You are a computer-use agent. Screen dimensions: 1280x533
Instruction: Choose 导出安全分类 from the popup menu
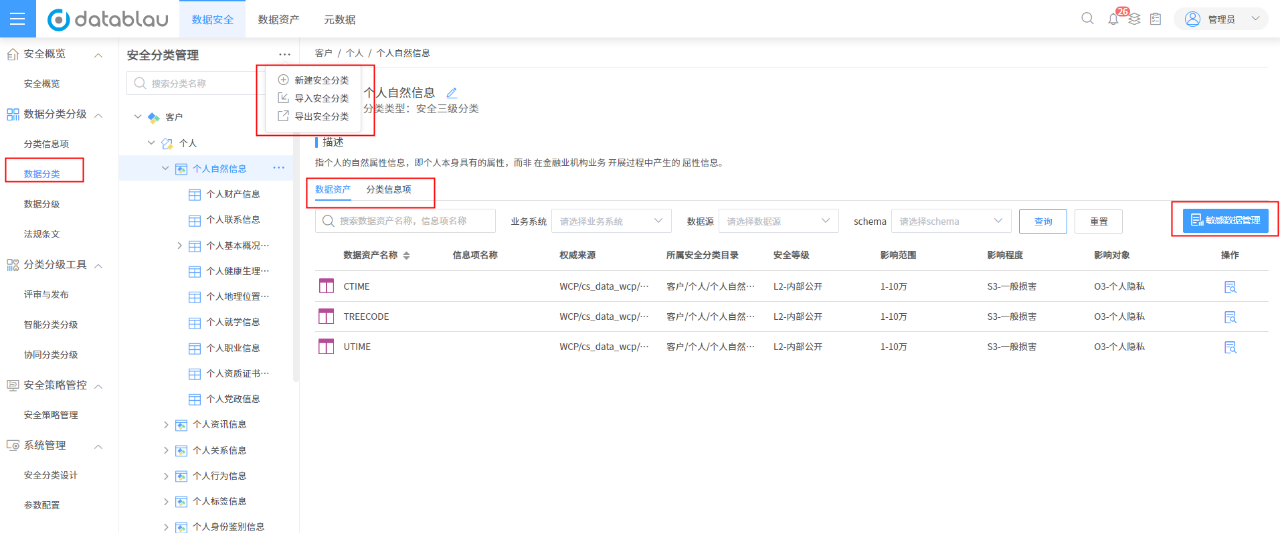click(313, 116)
